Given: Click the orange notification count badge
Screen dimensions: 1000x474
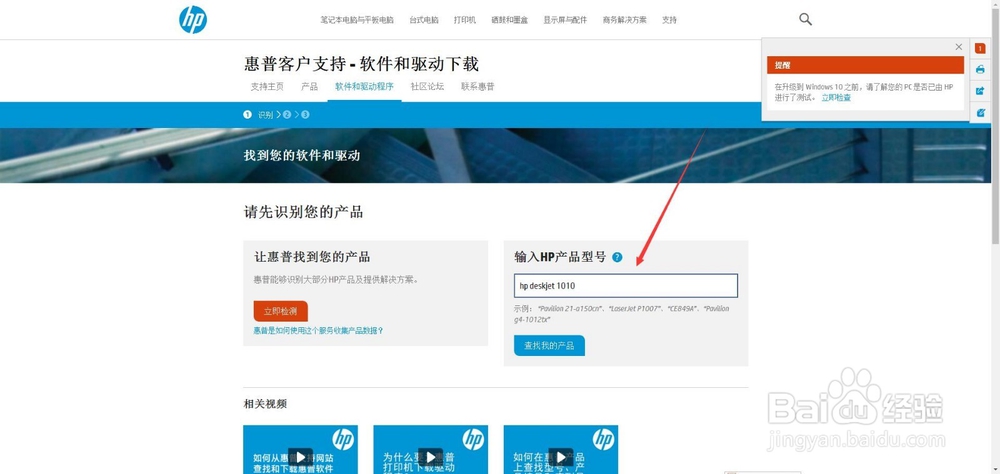Looking at the screenshot, I should (x=980, y=48).
